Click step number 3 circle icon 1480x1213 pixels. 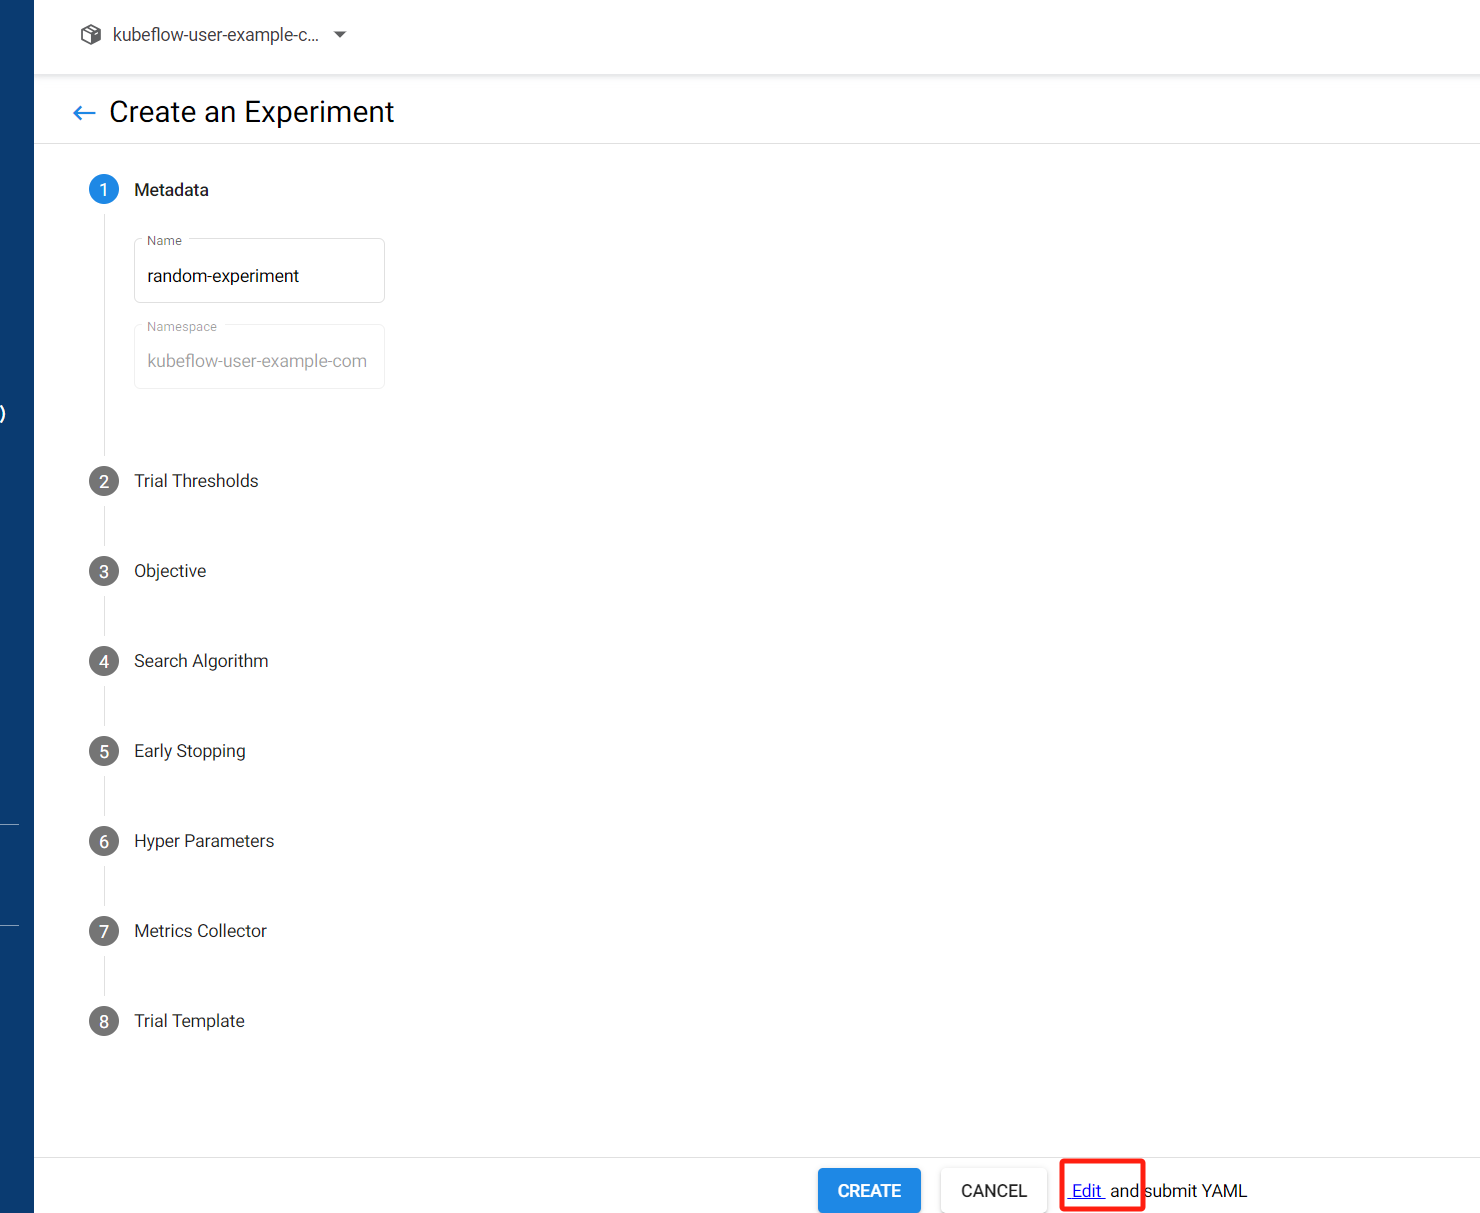tap(104, 571)
